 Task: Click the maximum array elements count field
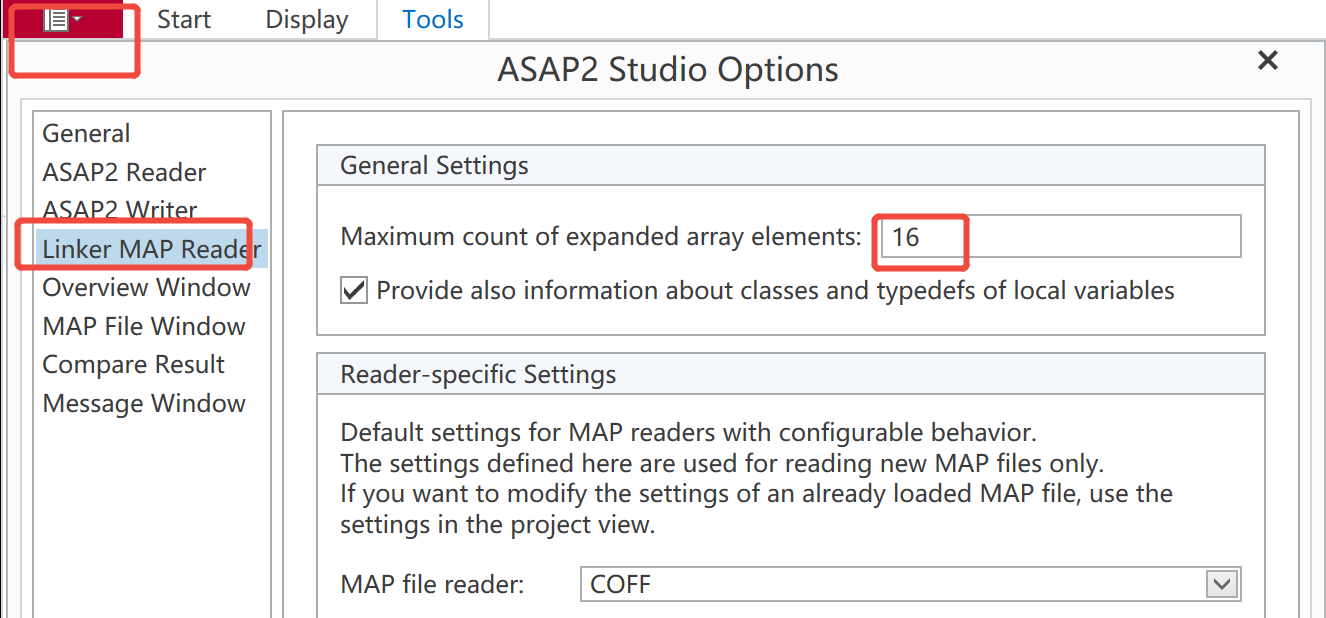(x=1060, y=237)
